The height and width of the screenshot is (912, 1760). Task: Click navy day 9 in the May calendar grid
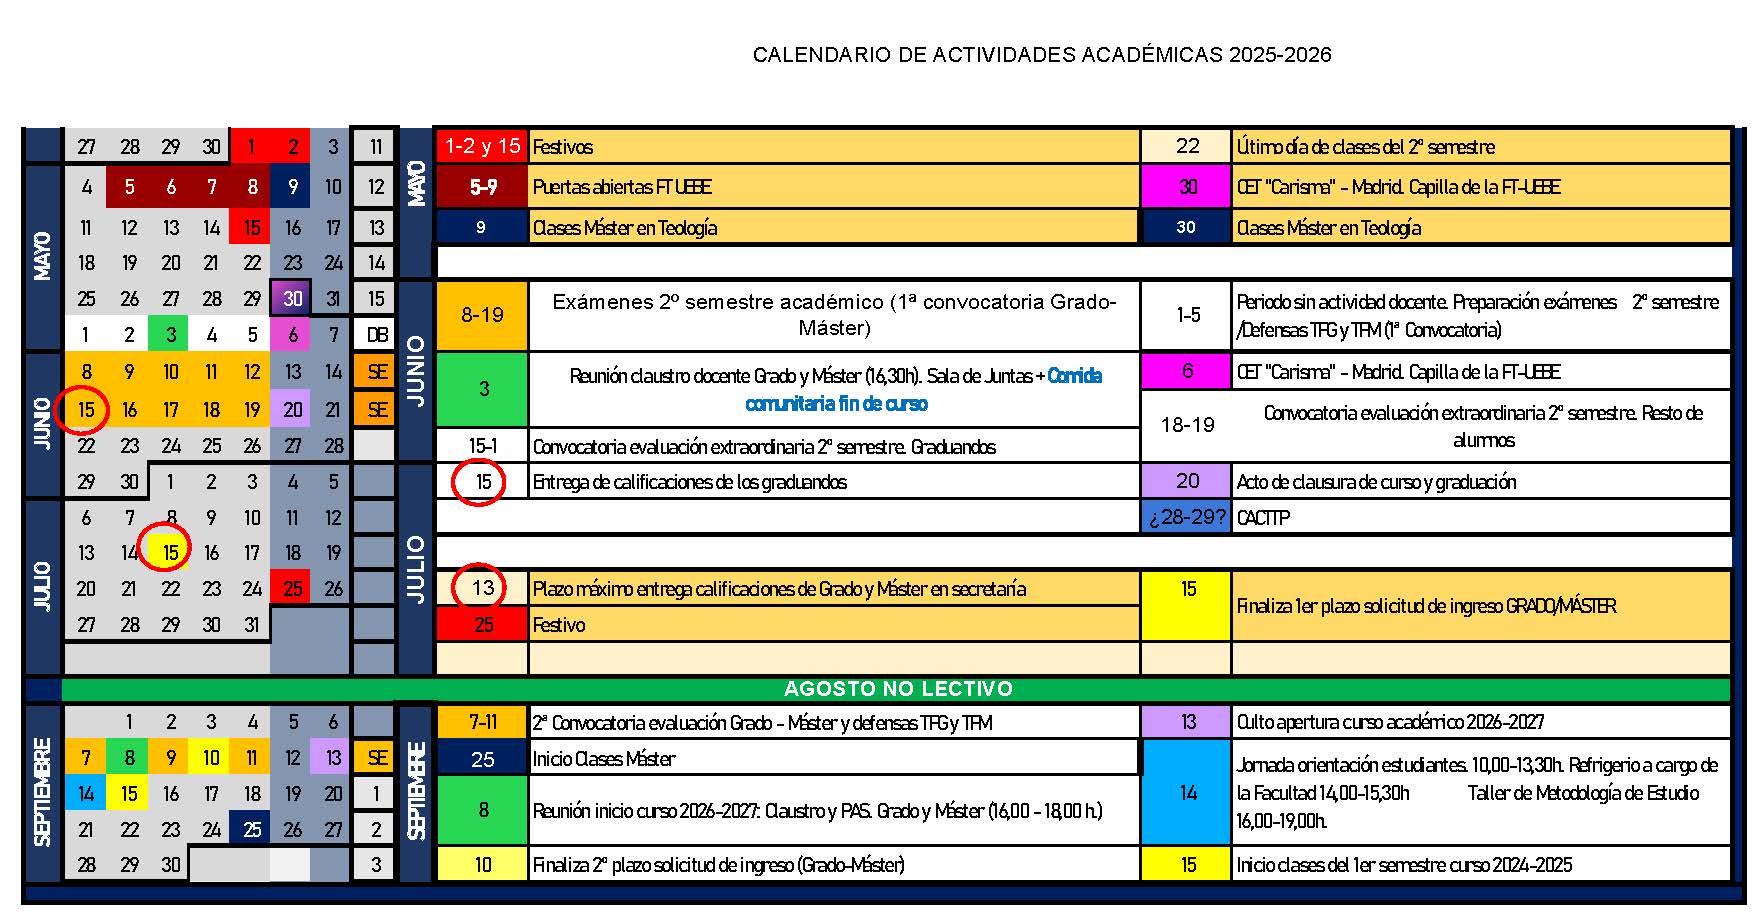point(292,186)
